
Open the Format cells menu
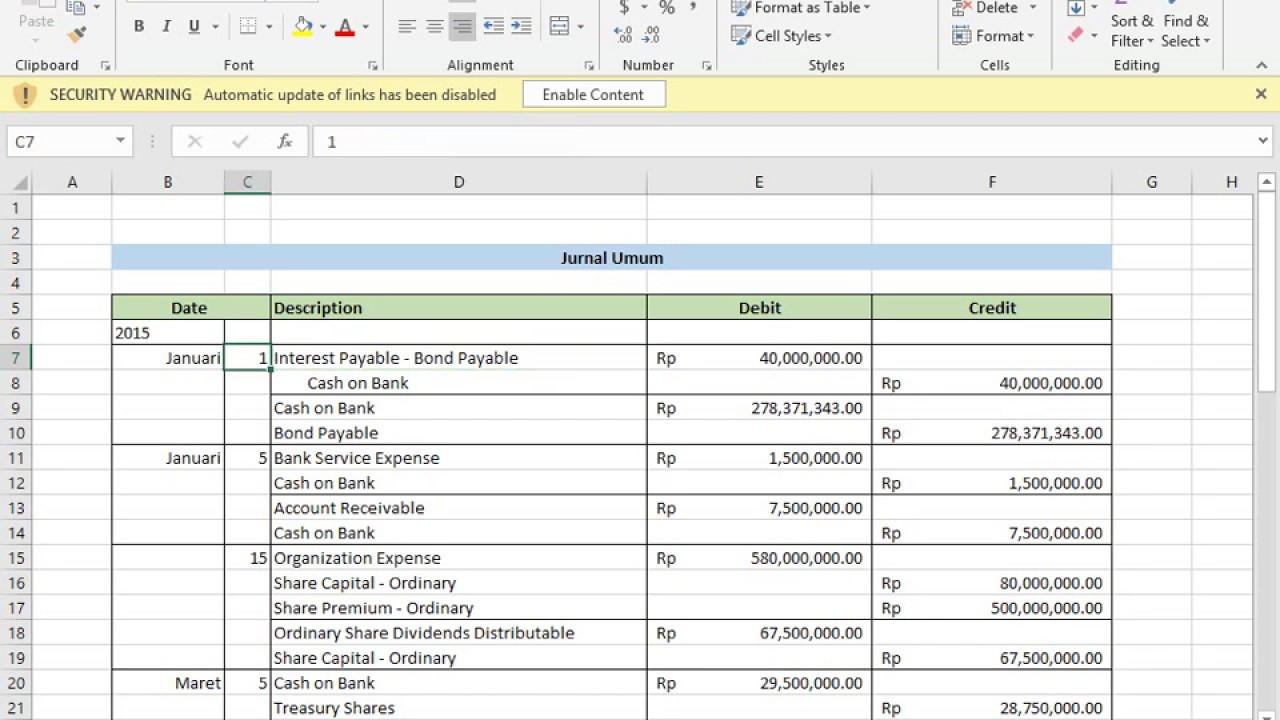pos(995,36)
